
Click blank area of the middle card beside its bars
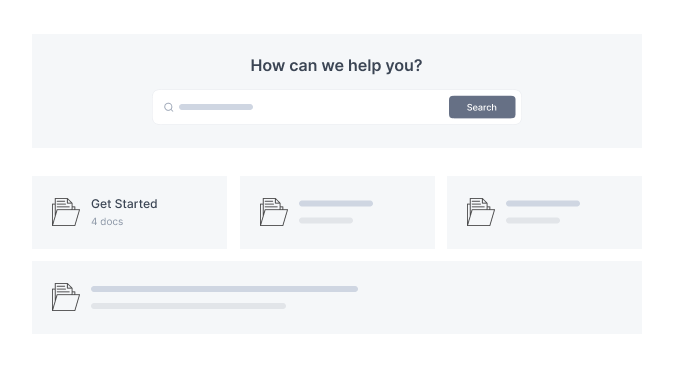(404, 212)
